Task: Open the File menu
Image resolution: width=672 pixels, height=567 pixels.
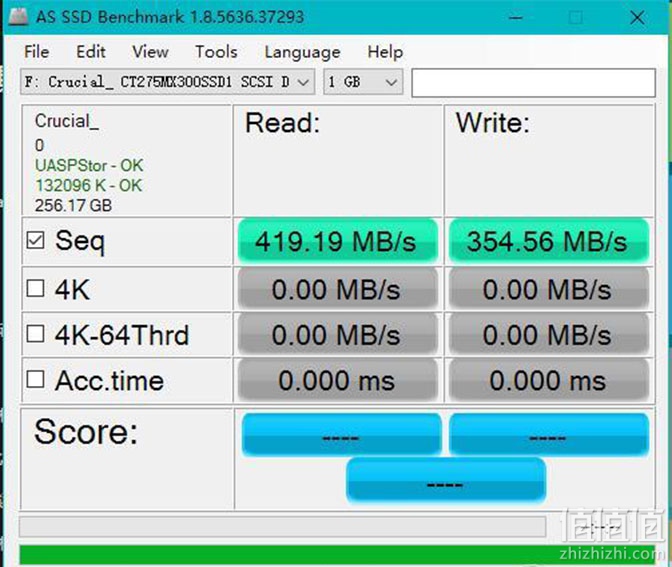Action: (36, 52)
